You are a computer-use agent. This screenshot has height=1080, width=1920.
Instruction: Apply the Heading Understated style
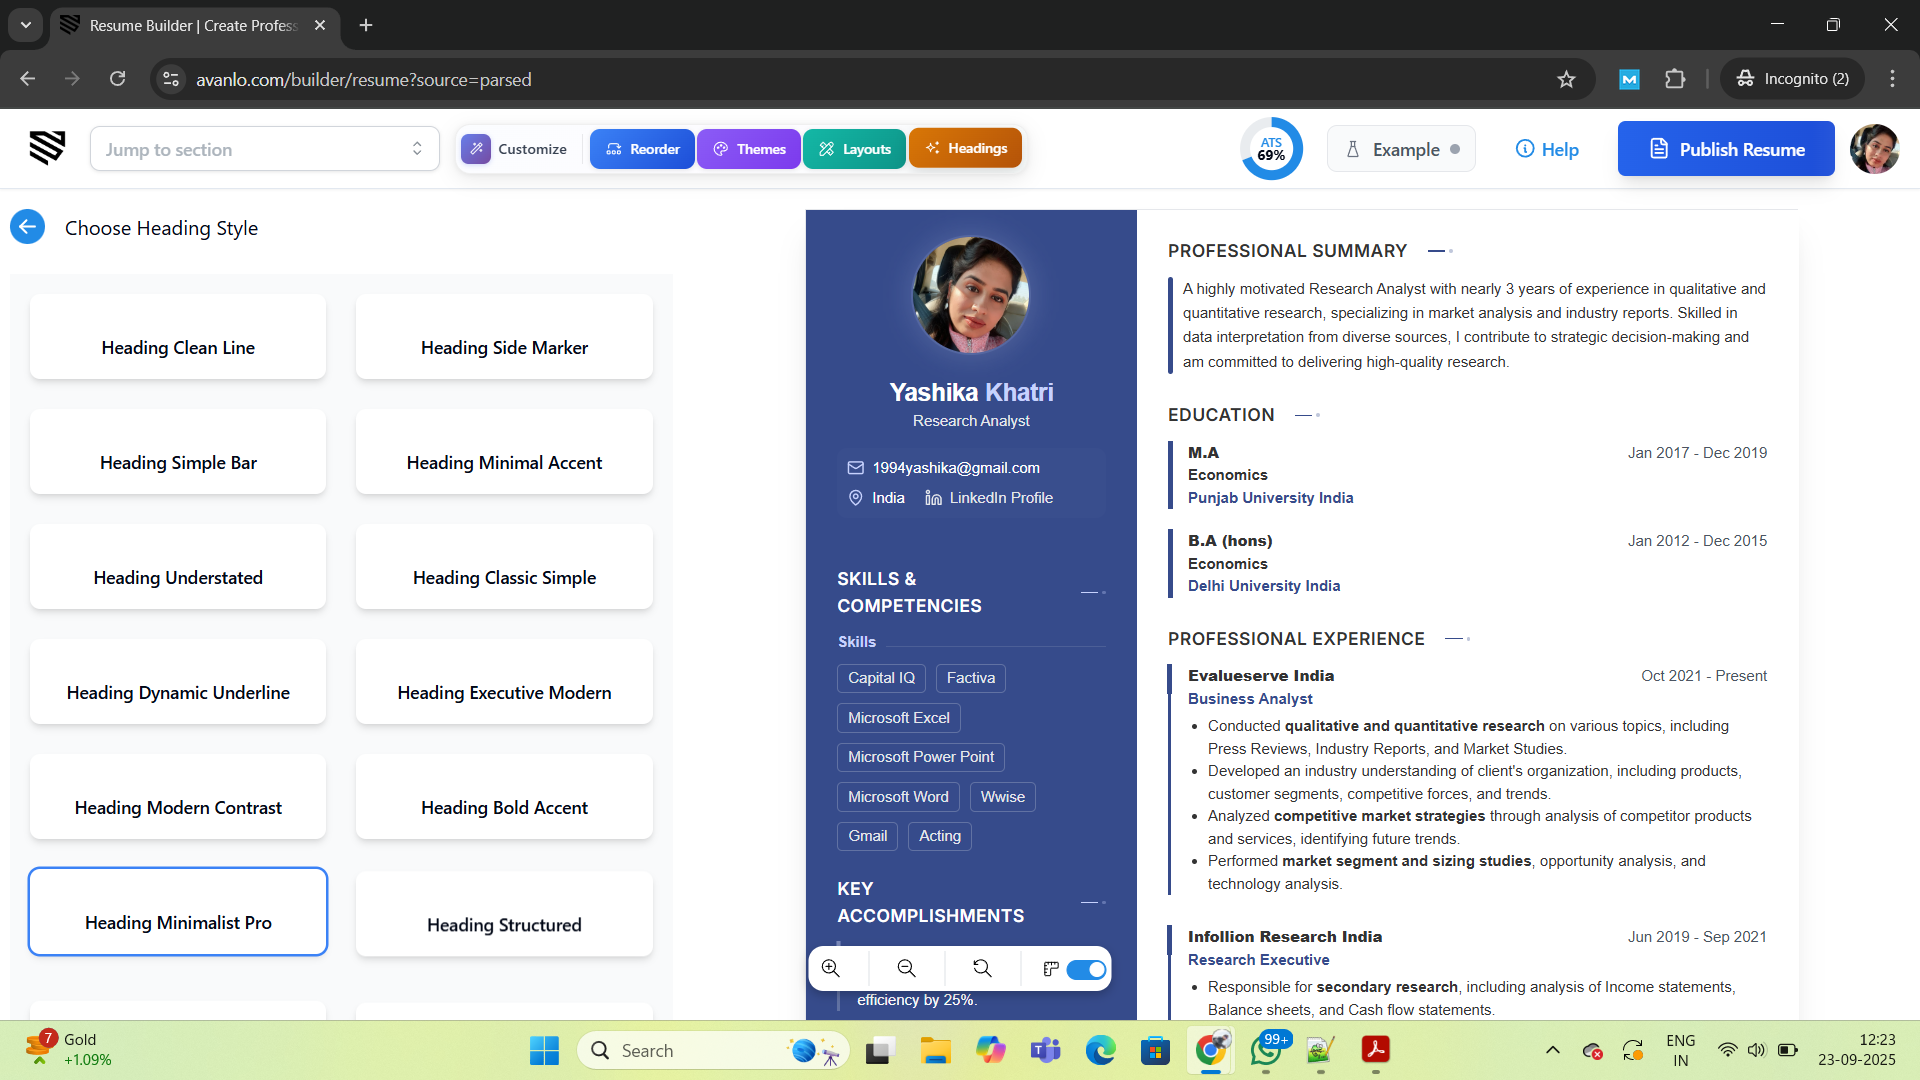[178, 567]
